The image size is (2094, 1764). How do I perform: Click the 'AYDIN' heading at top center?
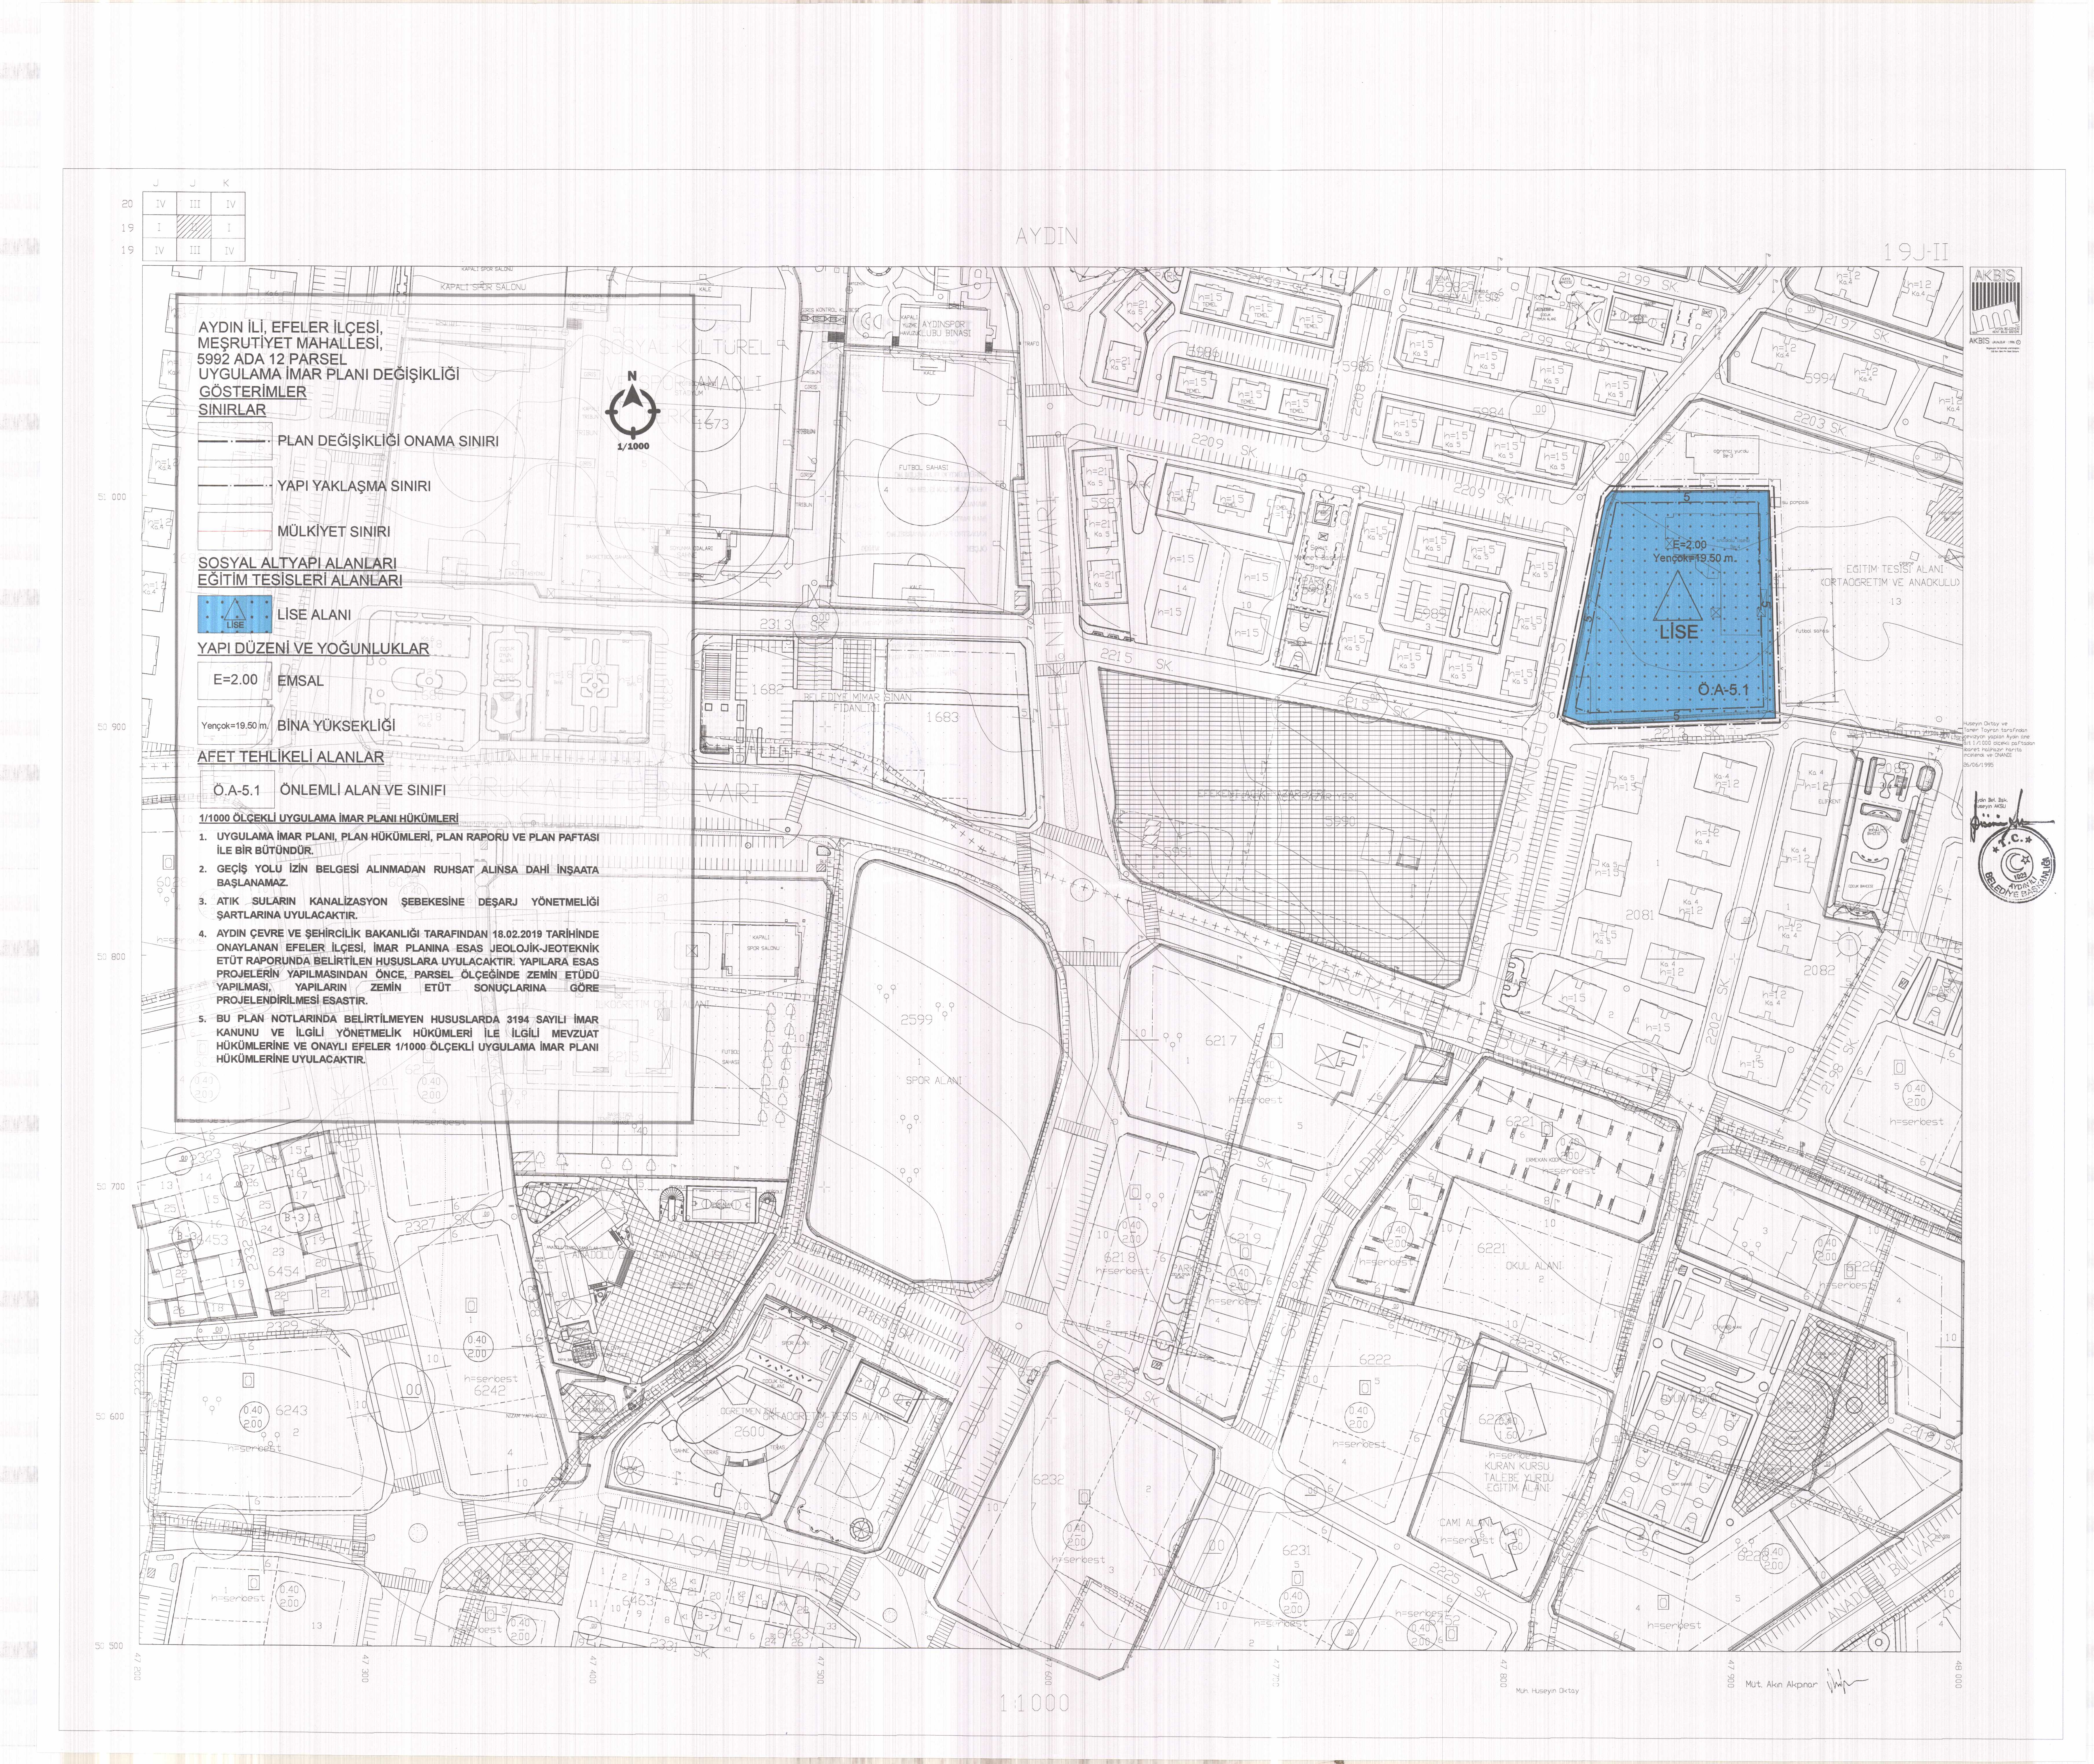(1047, 236)
